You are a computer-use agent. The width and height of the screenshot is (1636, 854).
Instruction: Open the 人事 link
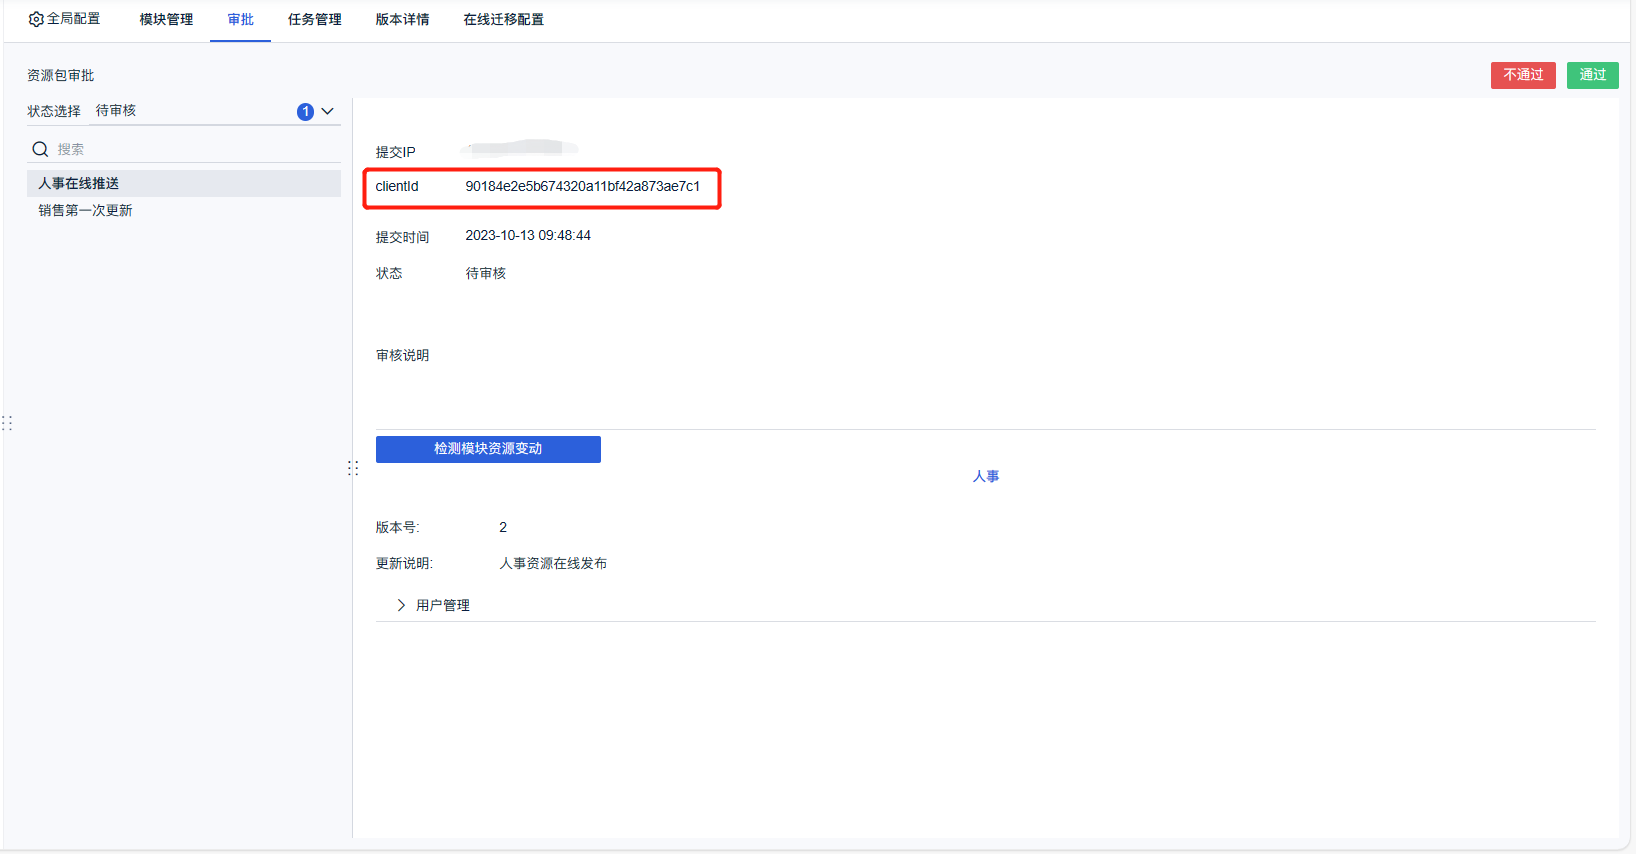(x=986, y=476)
